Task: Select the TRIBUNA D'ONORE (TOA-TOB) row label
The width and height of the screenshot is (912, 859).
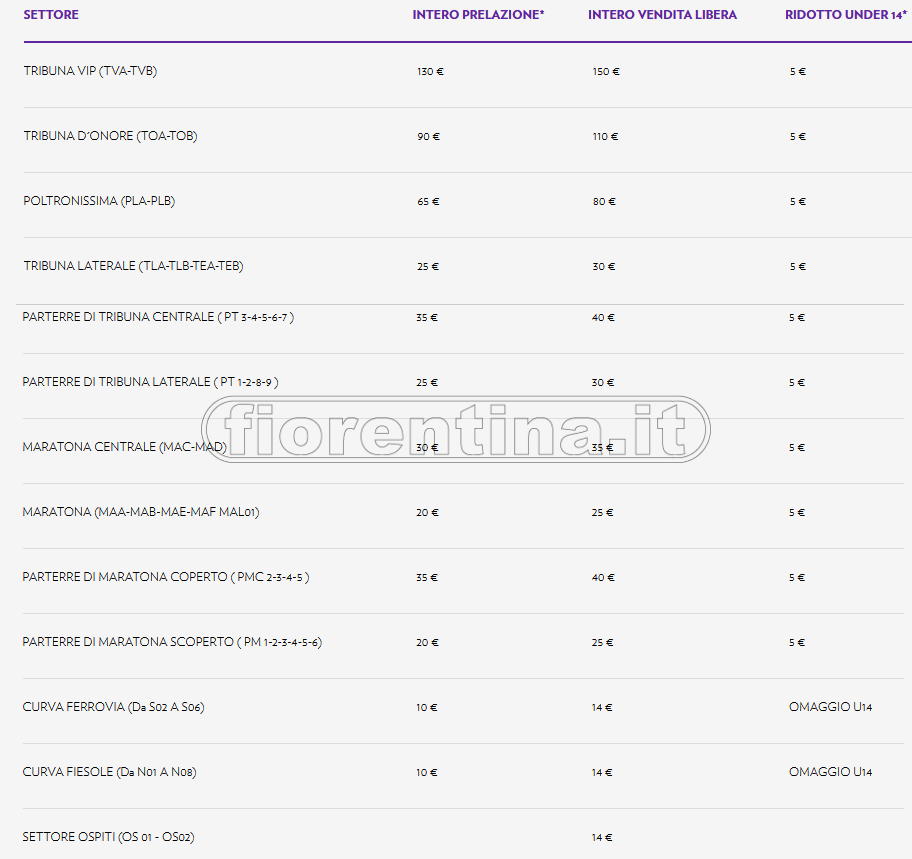Action: pyautogui.click(x=111, y=136)
